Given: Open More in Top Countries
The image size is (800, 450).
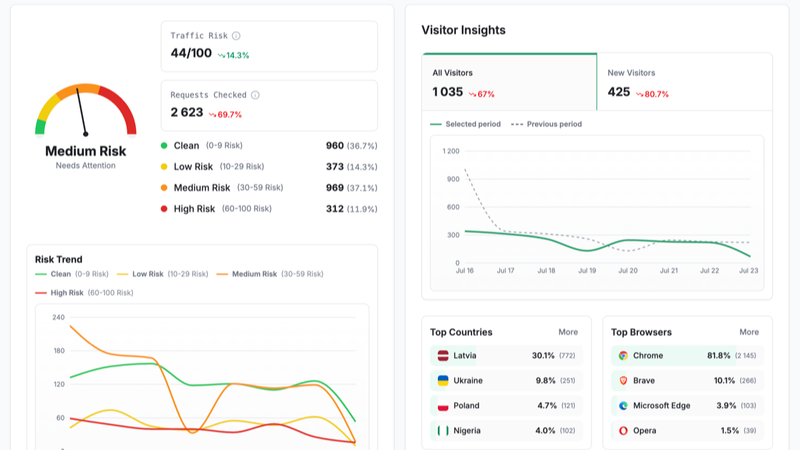Looking at the screenshot, I should [568, 332].
